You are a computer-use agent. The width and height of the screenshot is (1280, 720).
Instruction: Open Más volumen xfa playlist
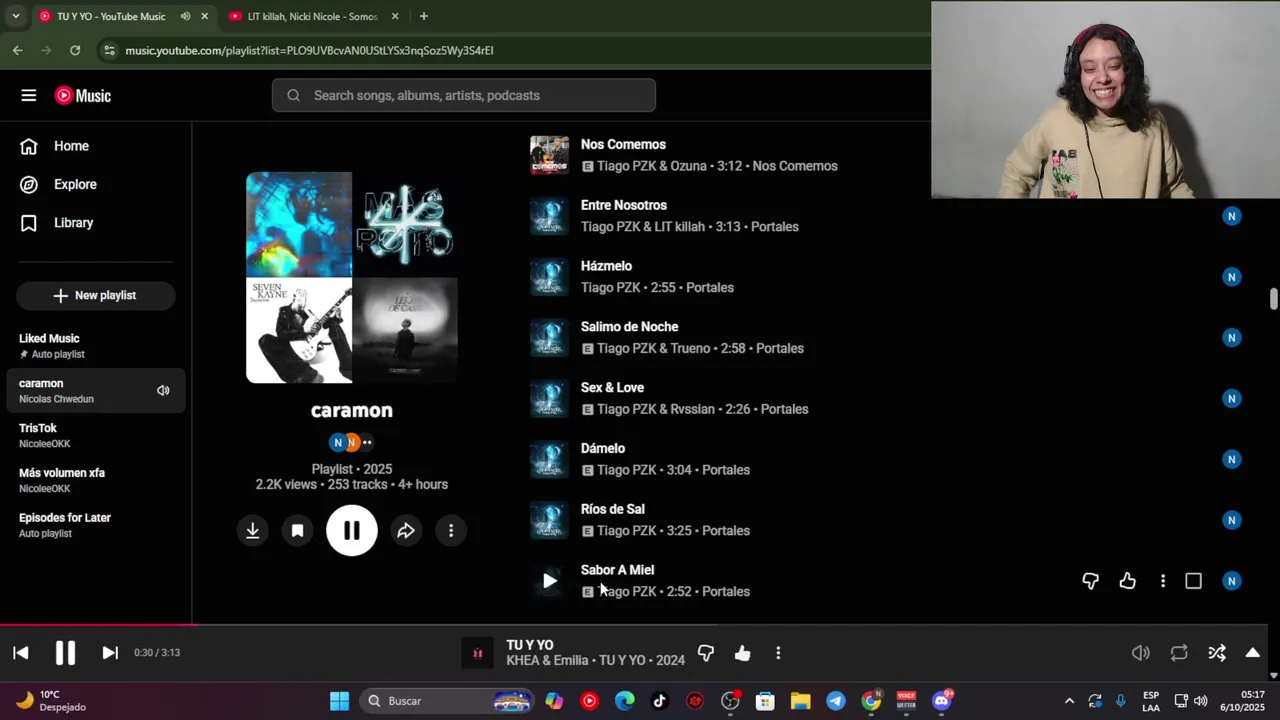96,480
